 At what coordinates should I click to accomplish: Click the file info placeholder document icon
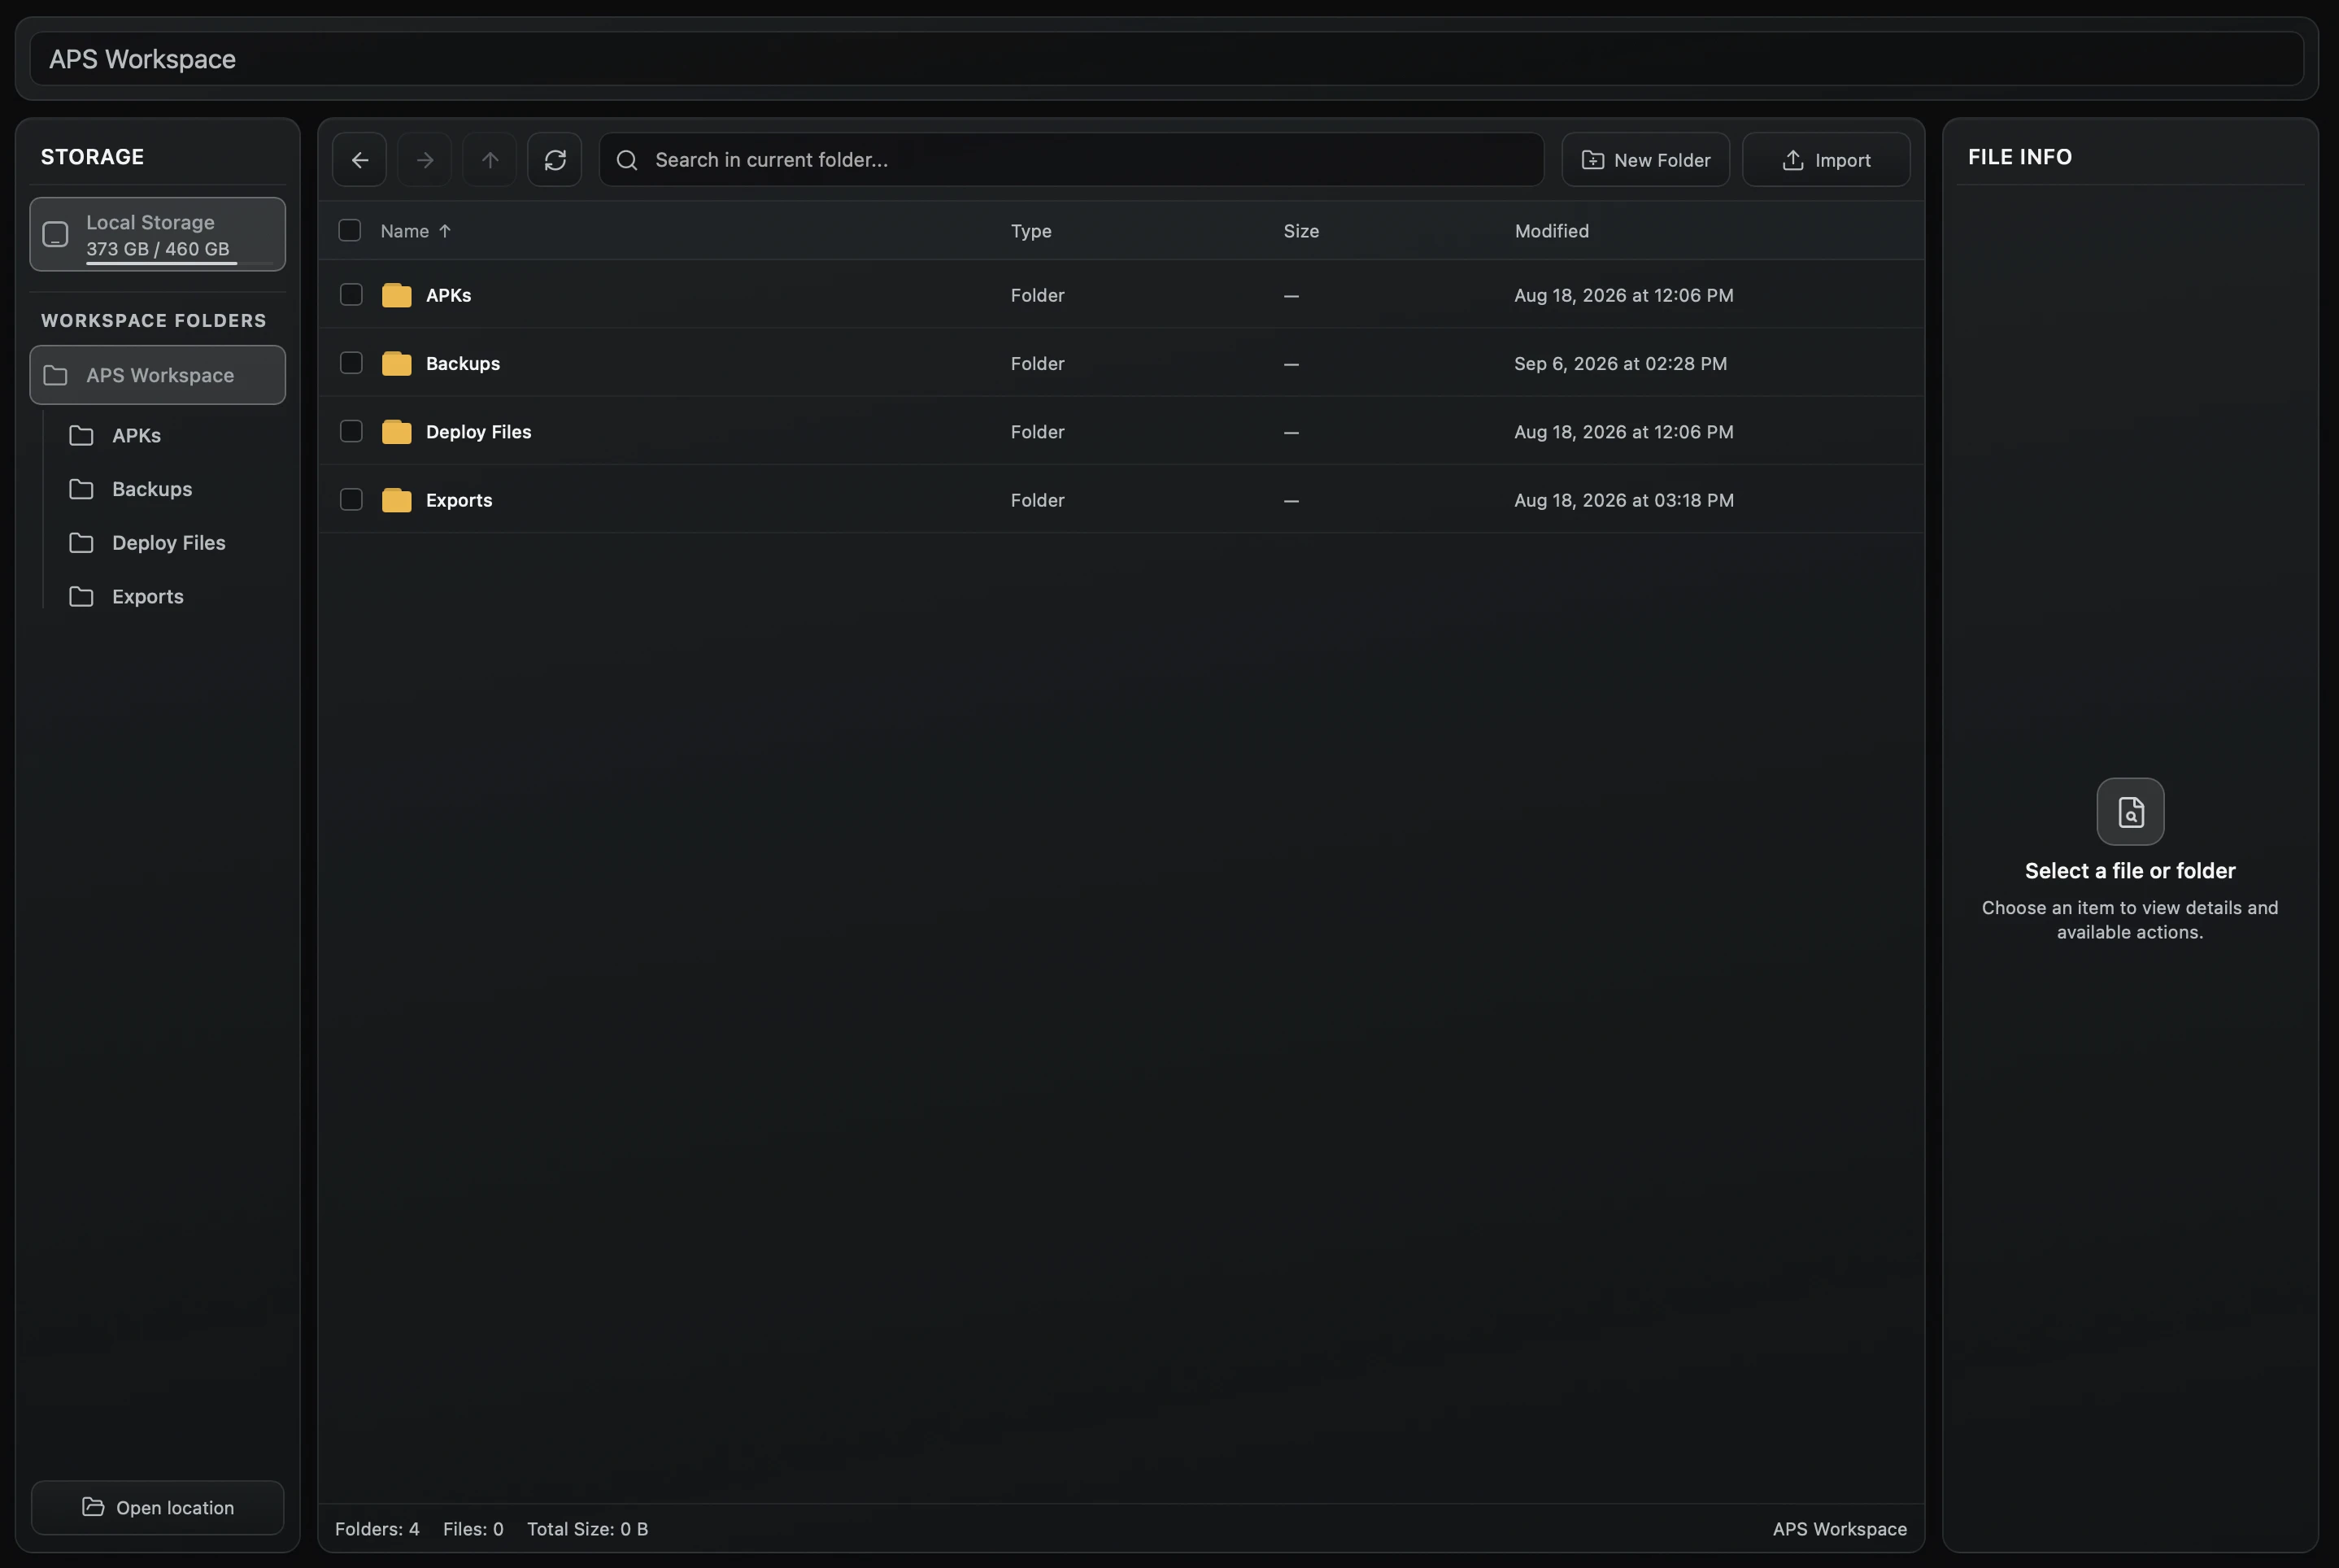point(2130,812)
